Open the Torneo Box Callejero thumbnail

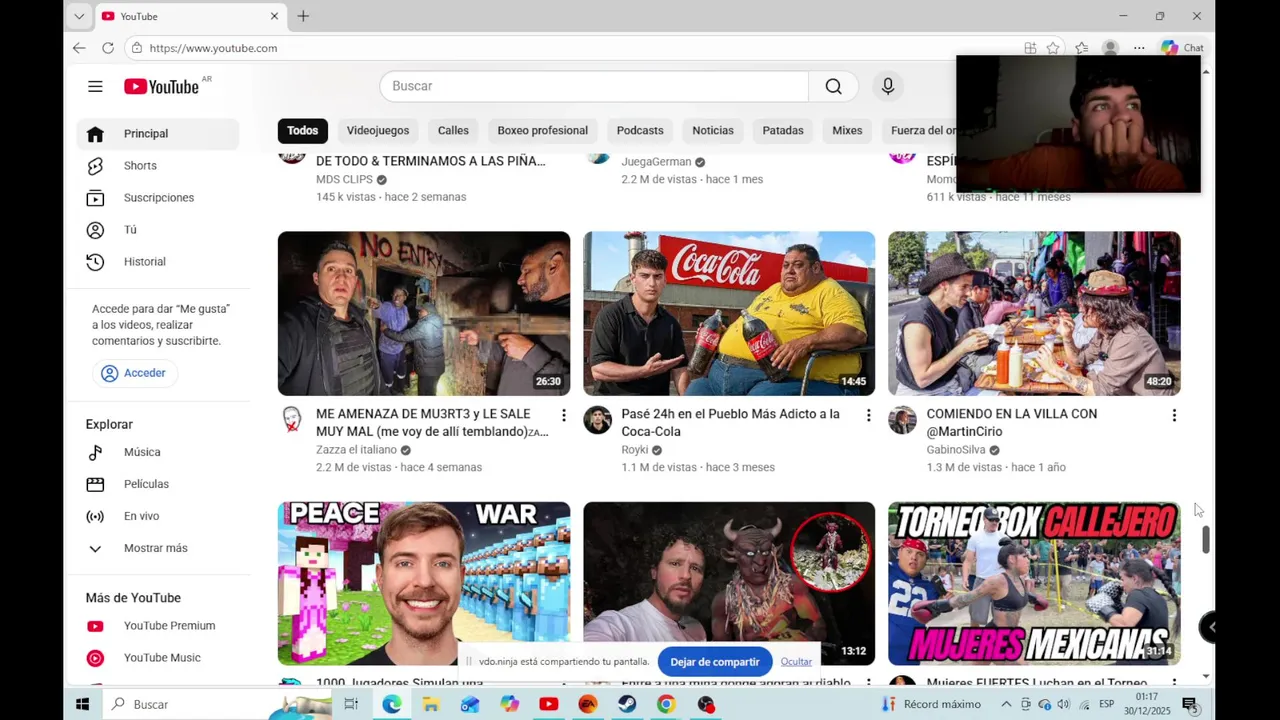tap(1034, 584)
